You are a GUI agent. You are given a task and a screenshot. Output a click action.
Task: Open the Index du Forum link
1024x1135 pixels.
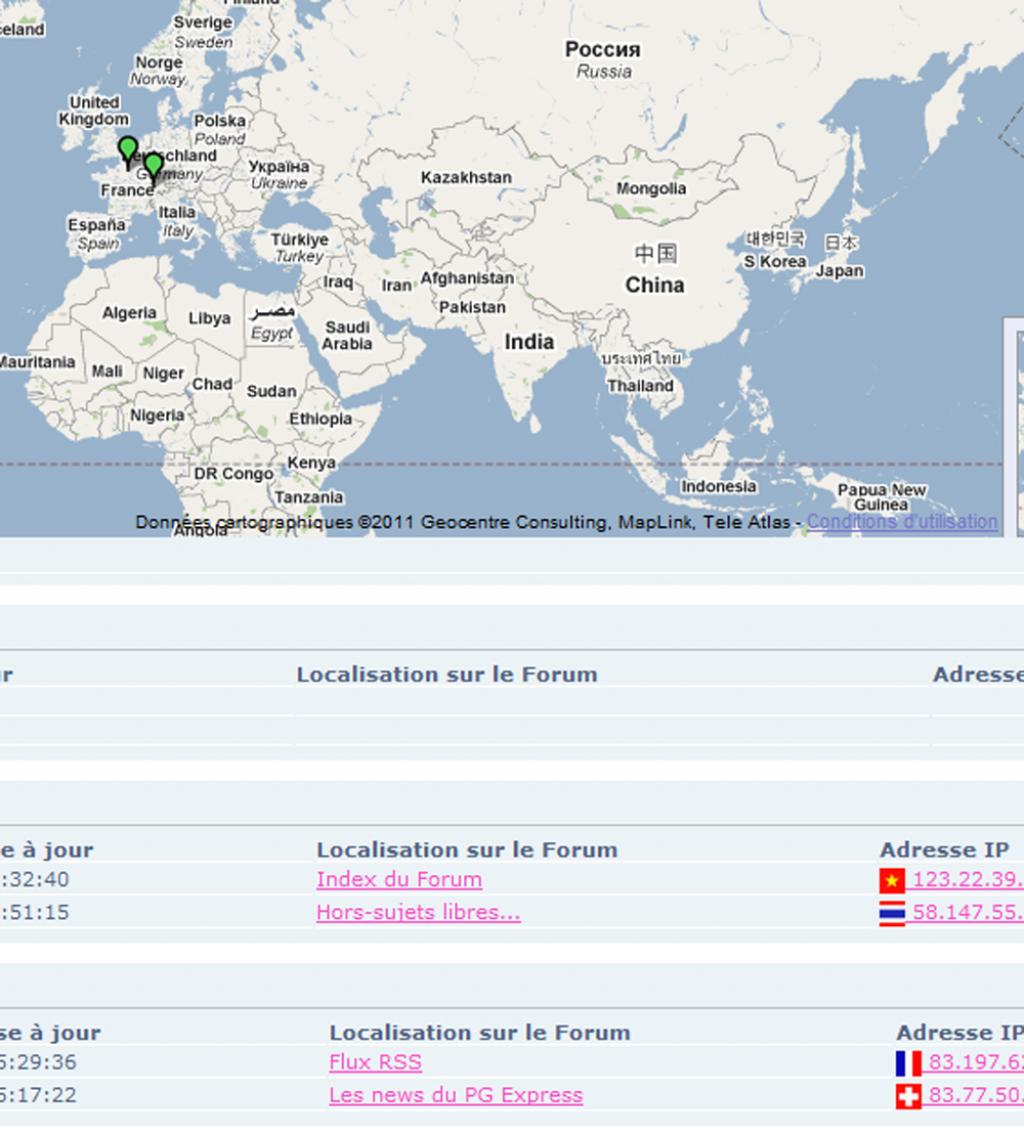[399, 879]
